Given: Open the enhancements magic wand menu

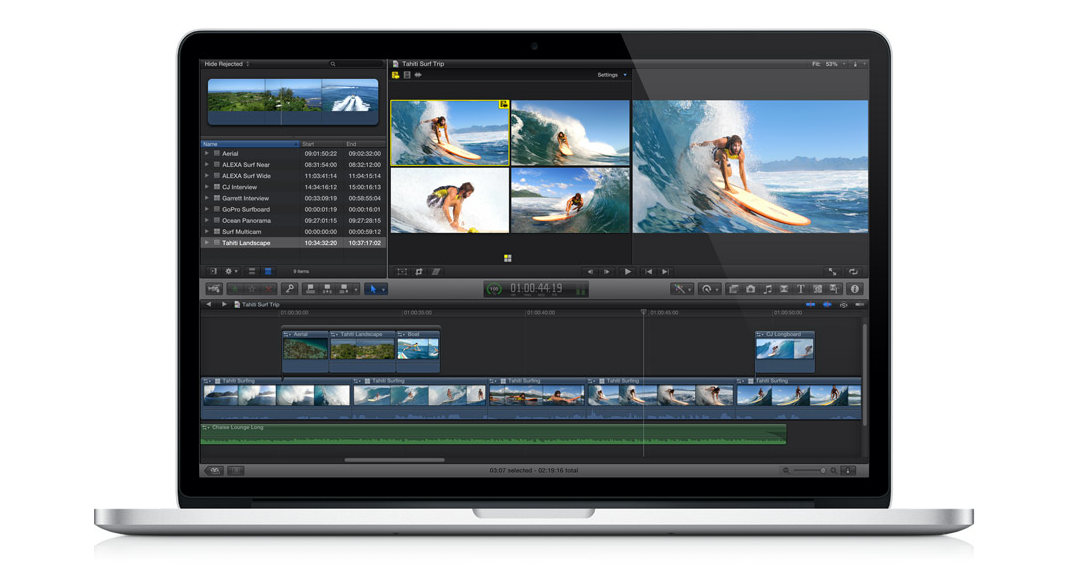Looking at the screenshot, I should [x=682, y=289].
